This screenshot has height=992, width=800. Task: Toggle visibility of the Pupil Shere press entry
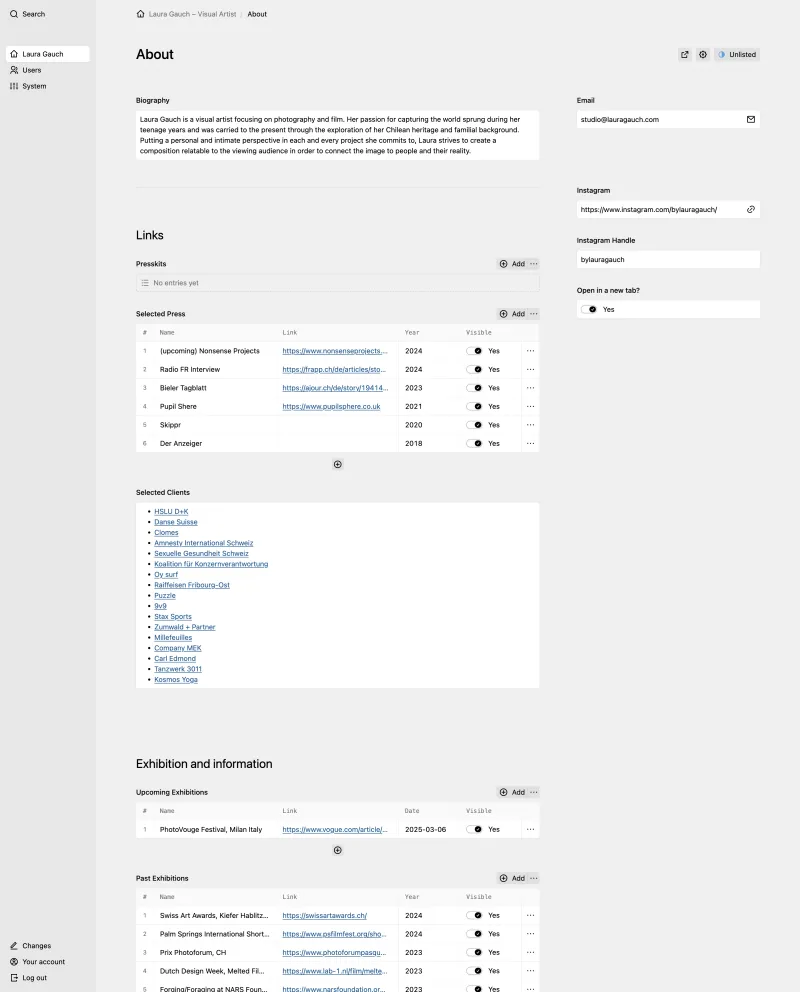tap(477, 406)
